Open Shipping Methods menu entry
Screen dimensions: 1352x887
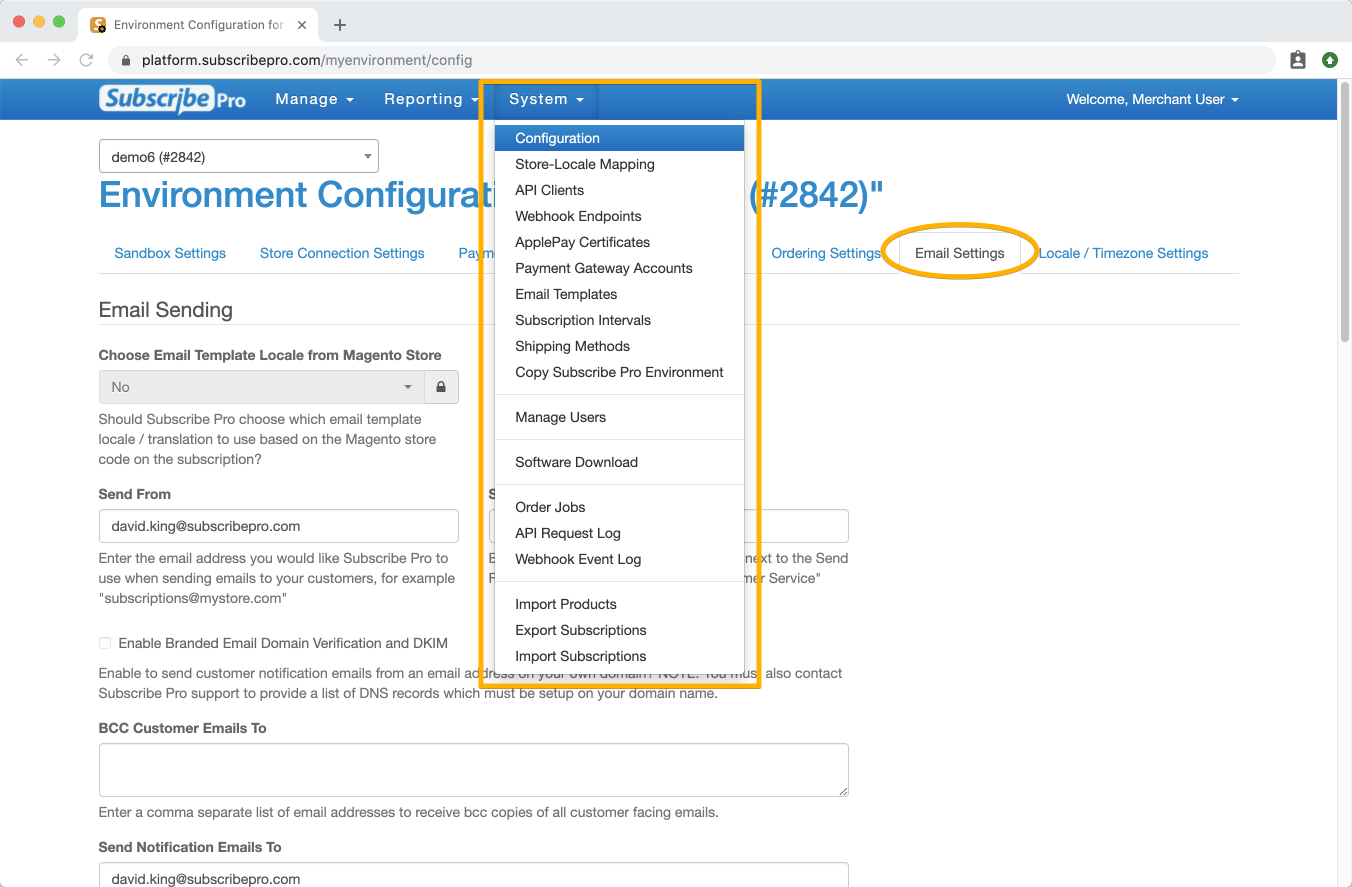[x=619, y=346]
